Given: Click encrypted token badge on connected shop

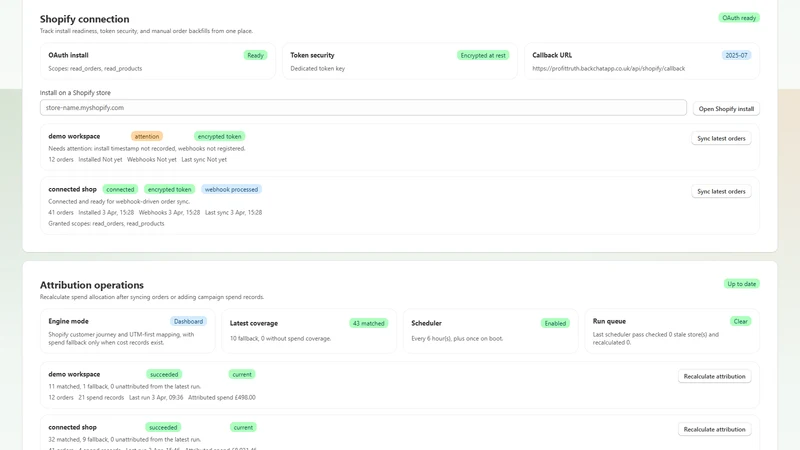Looking at the screenshot, I should tap(169, 189).
